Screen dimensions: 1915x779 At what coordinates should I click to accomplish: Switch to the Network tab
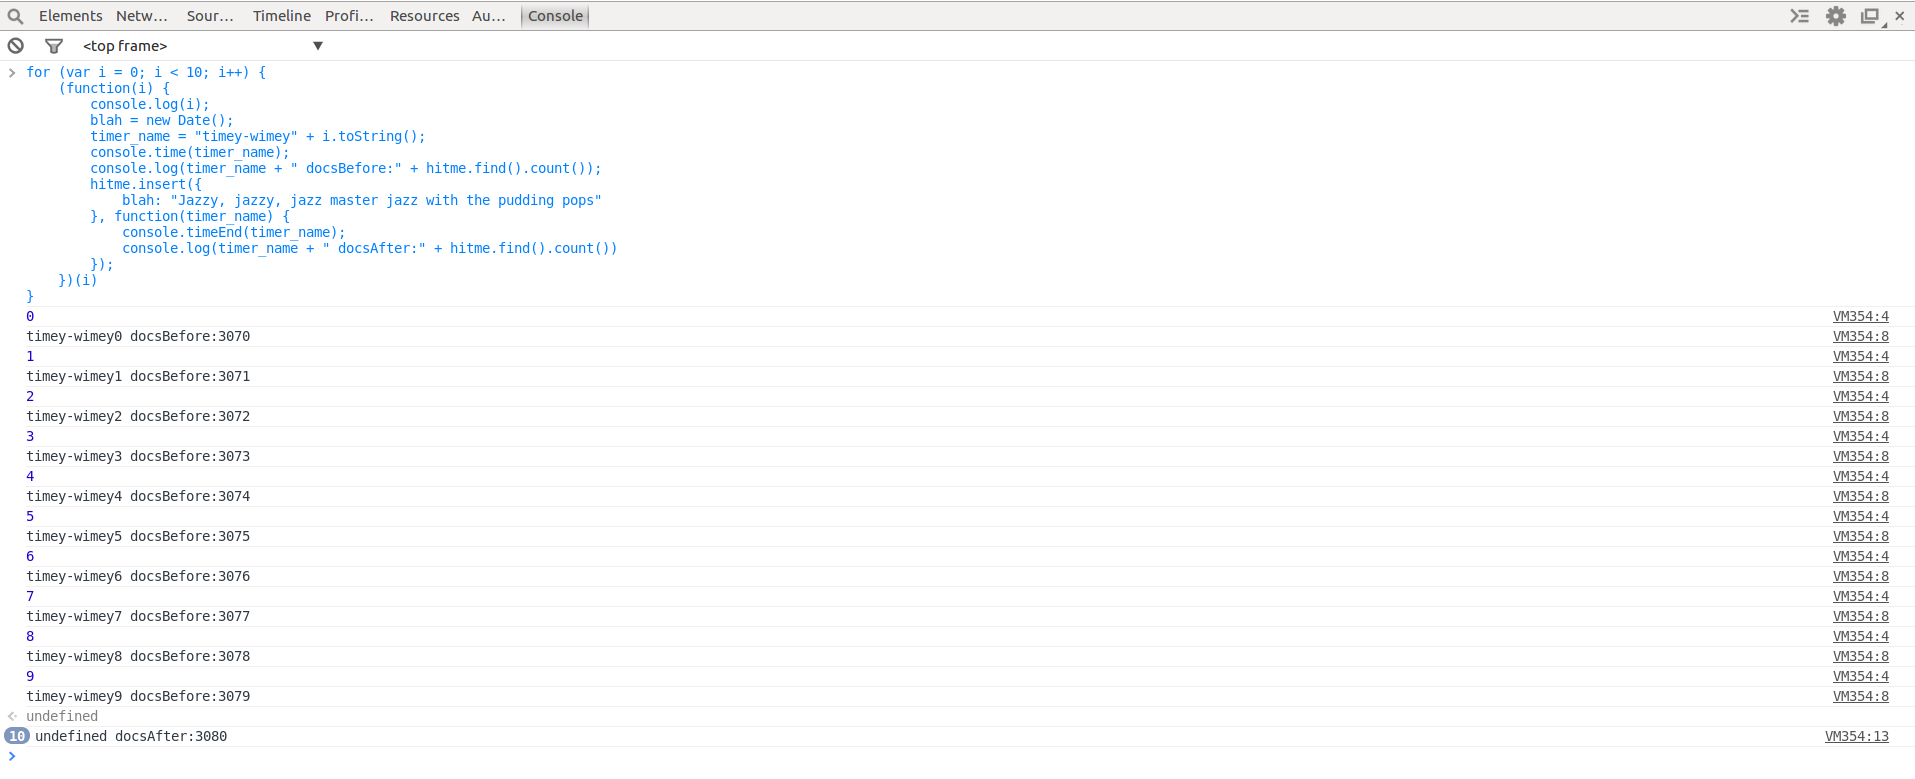pos(141,16)
